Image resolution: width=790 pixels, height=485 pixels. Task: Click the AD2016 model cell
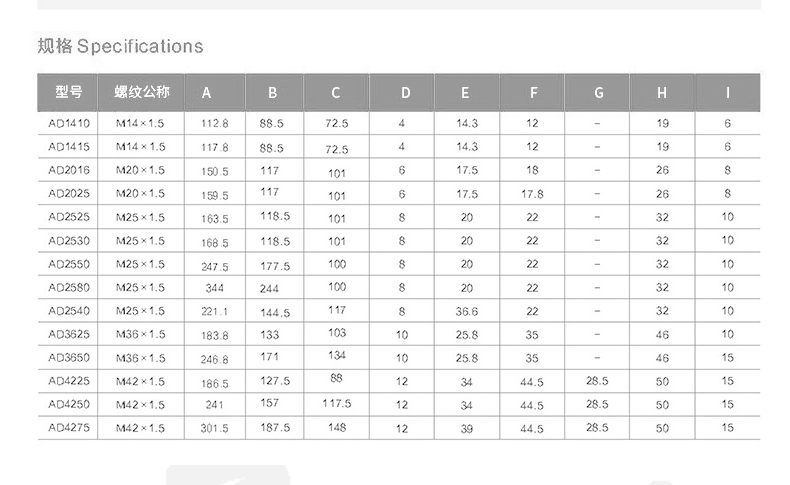click(69, 170)
